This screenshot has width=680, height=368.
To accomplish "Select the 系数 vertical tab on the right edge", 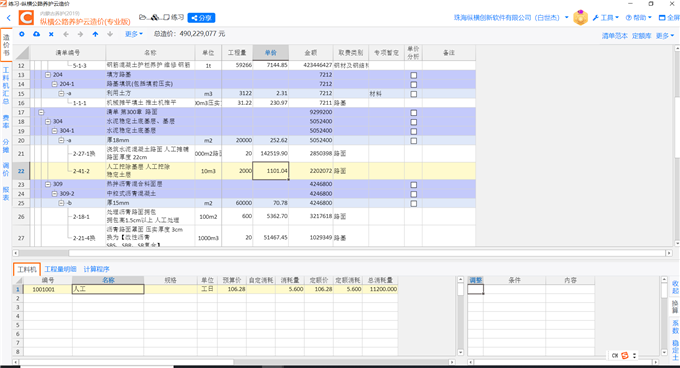I will pos(675,327).
